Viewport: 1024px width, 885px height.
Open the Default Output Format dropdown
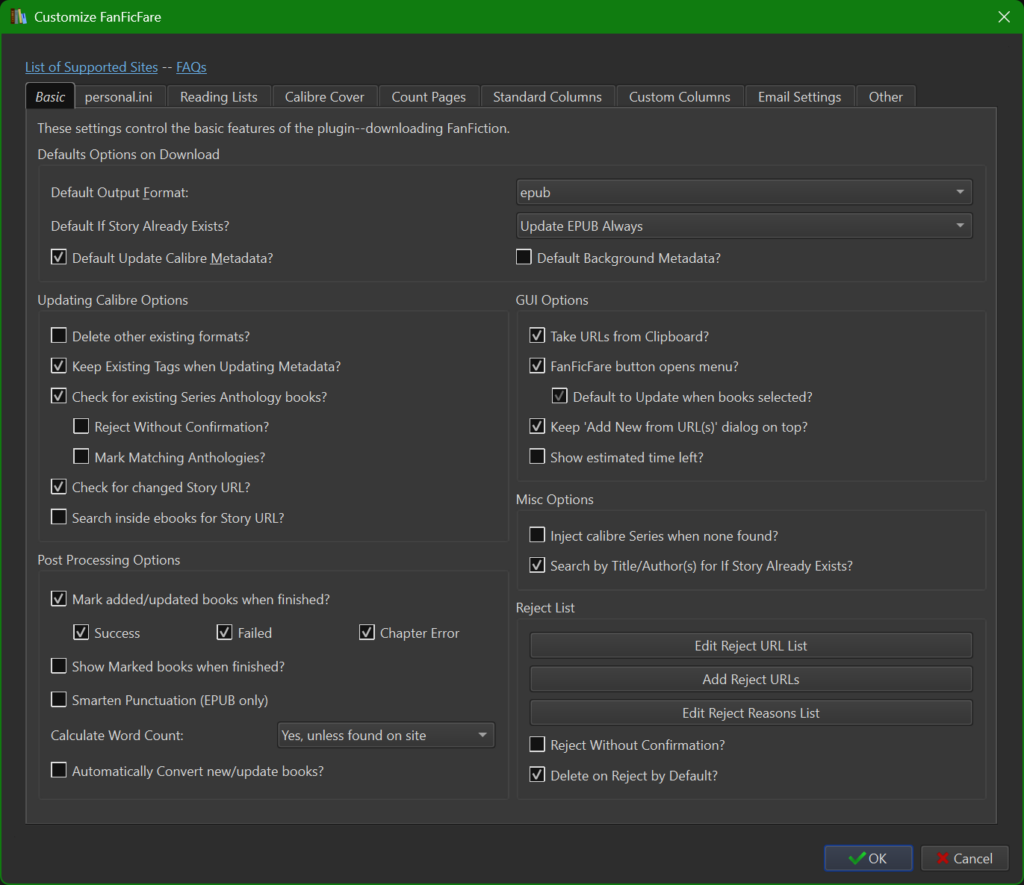(743, 191)
